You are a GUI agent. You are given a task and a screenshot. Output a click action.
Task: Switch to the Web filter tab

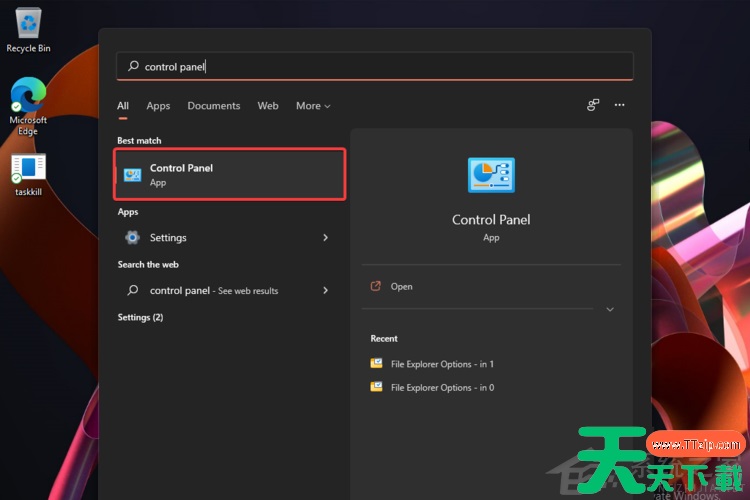coord(268,106)
